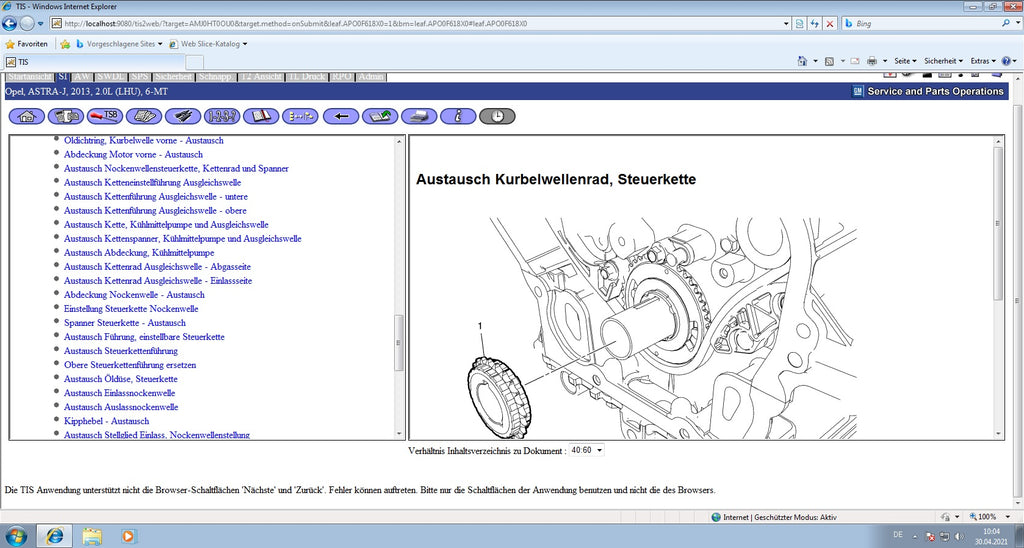Refresh the page in Internet Explorer
This screenshot has height=548, width=1024.
tap(815, 24)
